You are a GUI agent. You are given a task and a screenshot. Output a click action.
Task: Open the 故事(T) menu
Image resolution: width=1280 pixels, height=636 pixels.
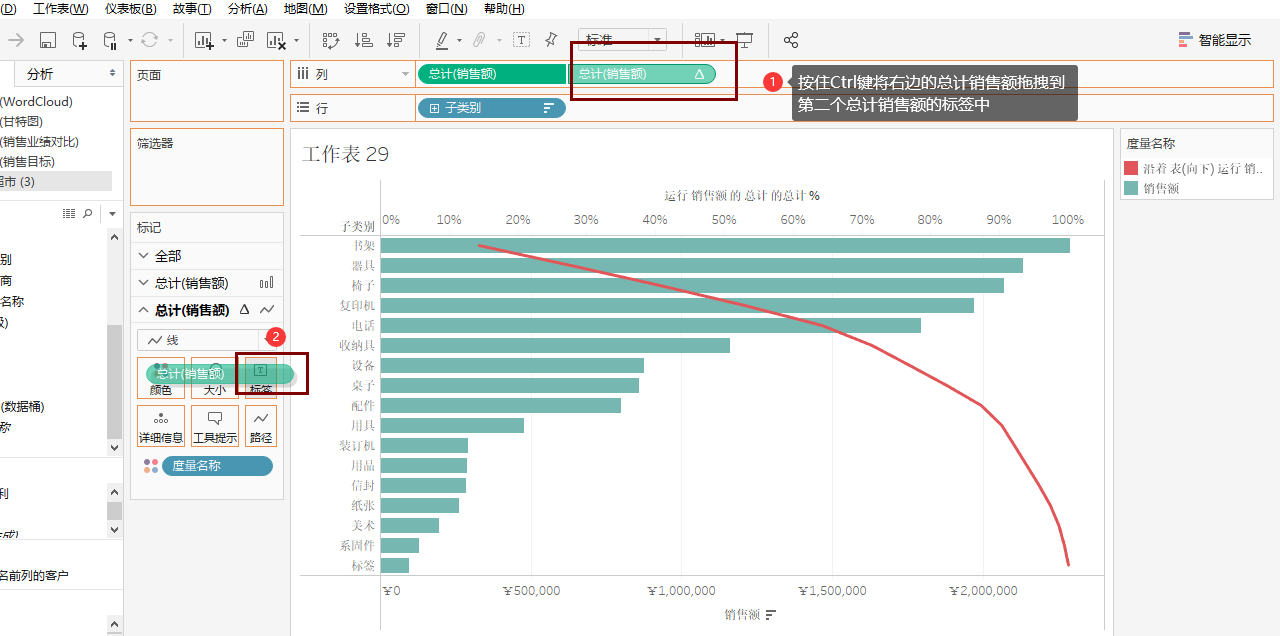192,9
